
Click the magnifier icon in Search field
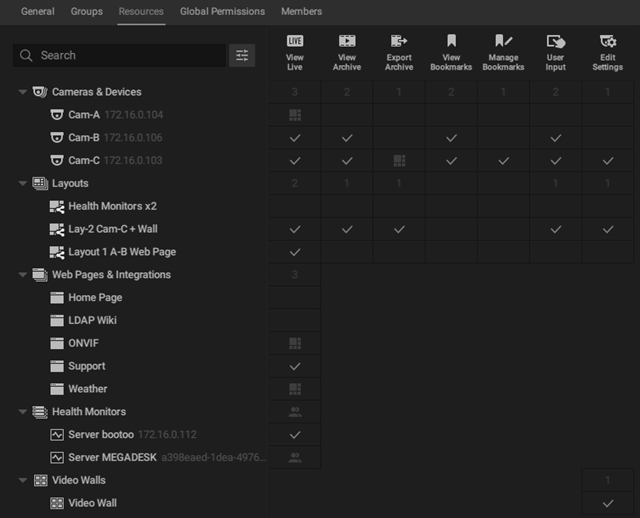pos(26,56)
